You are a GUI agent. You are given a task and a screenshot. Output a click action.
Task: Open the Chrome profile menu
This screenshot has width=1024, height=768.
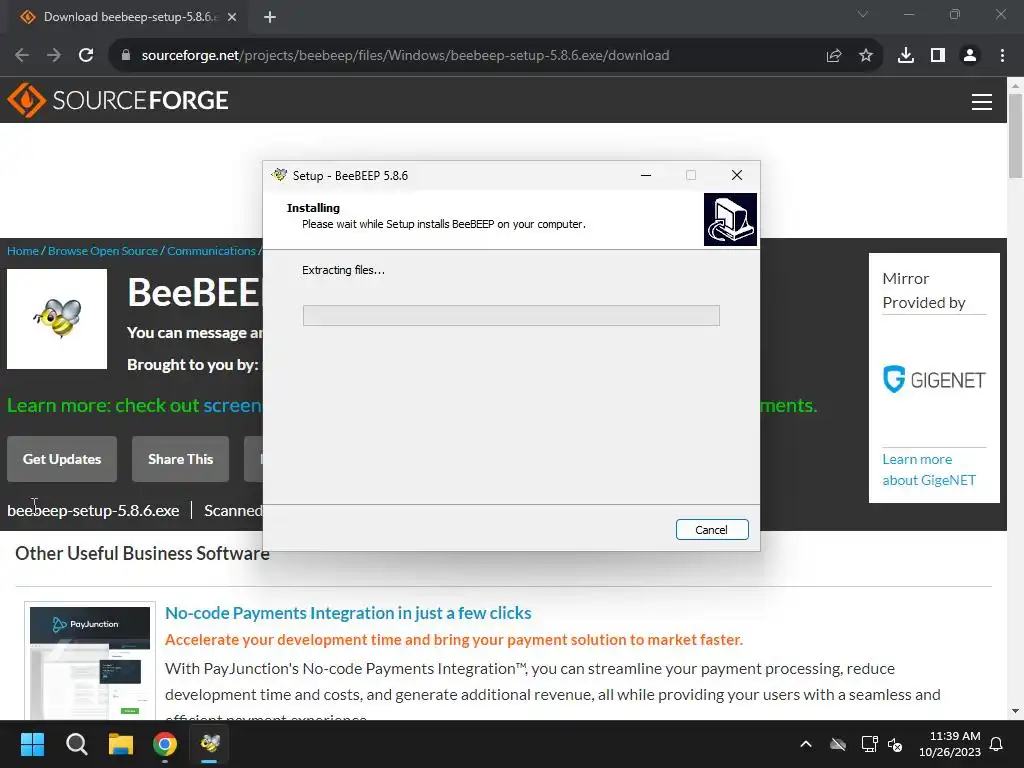click(x=970, y=56)
